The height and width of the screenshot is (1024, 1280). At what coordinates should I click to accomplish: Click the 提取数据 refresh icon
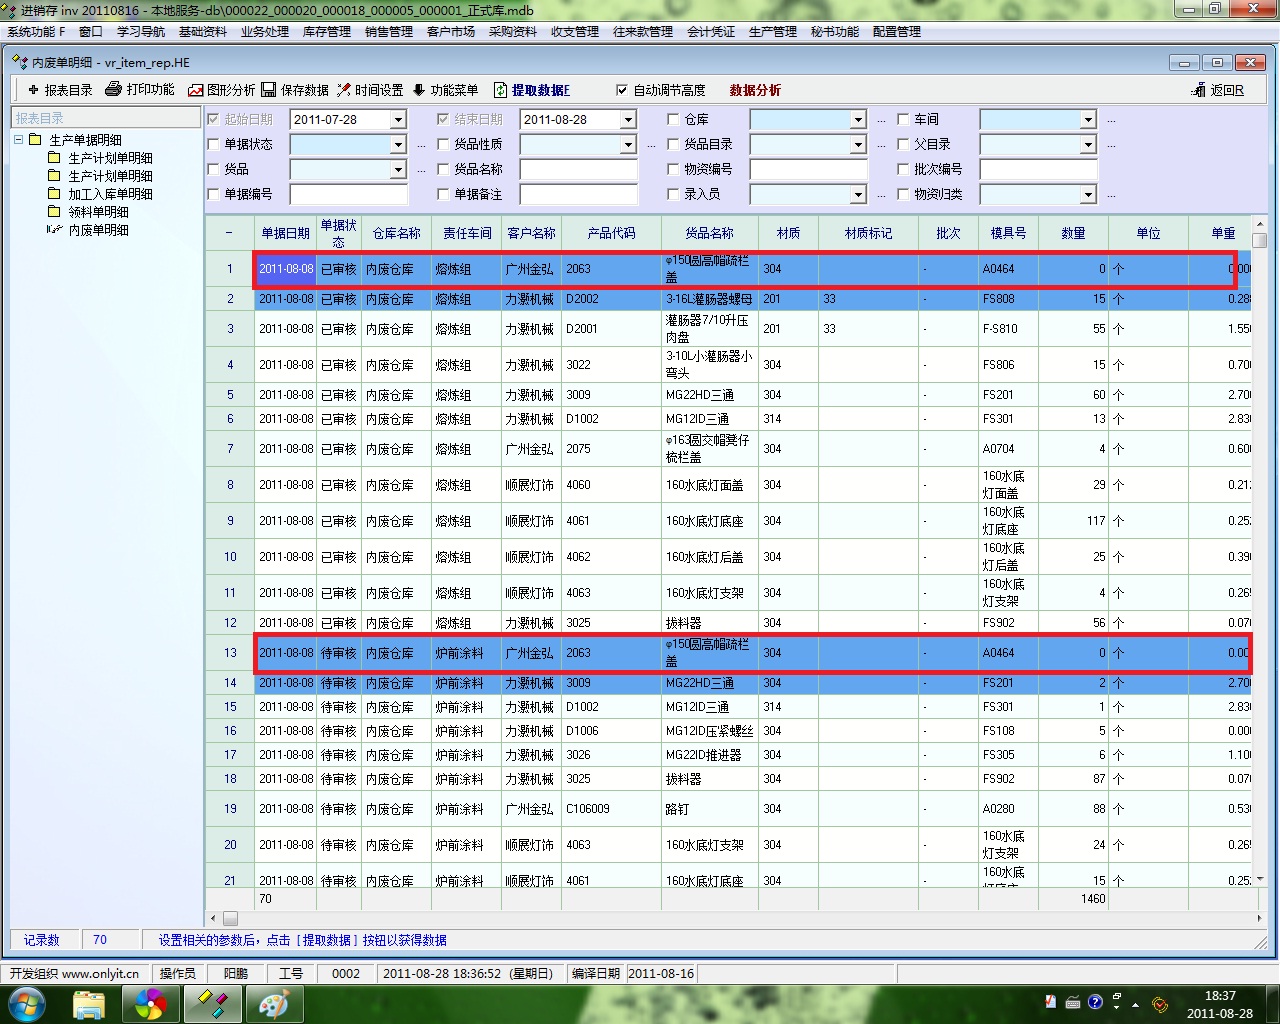coord(500,90)
